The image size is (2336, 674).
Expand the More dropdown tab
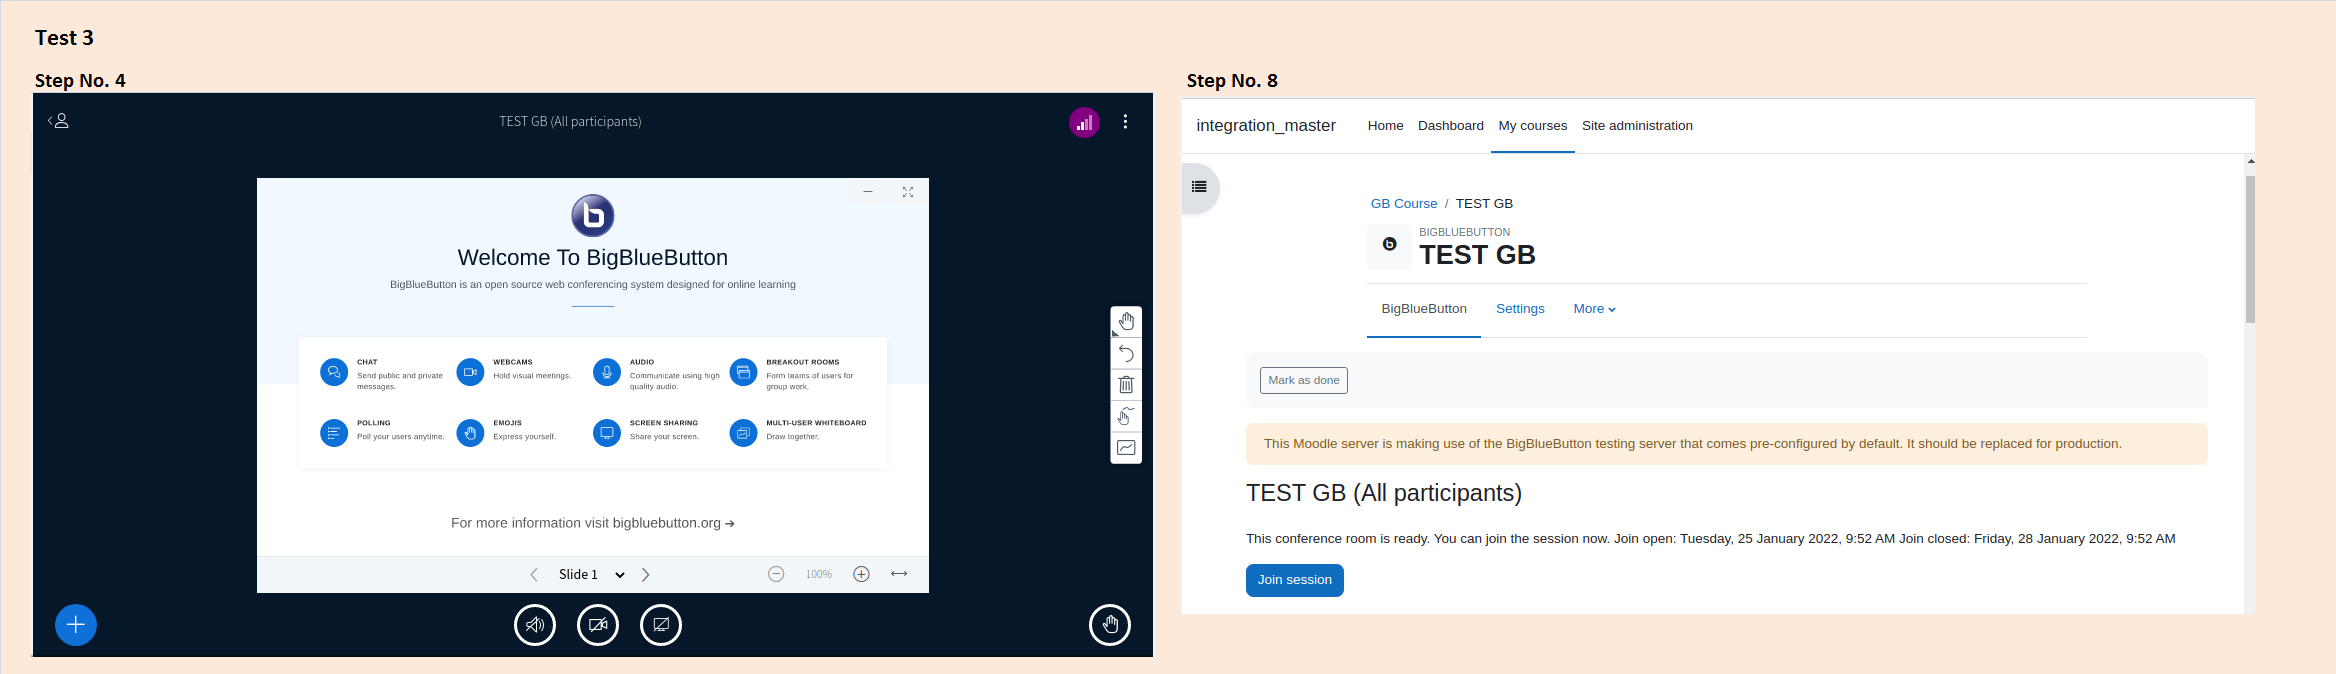coord(1594,309)
